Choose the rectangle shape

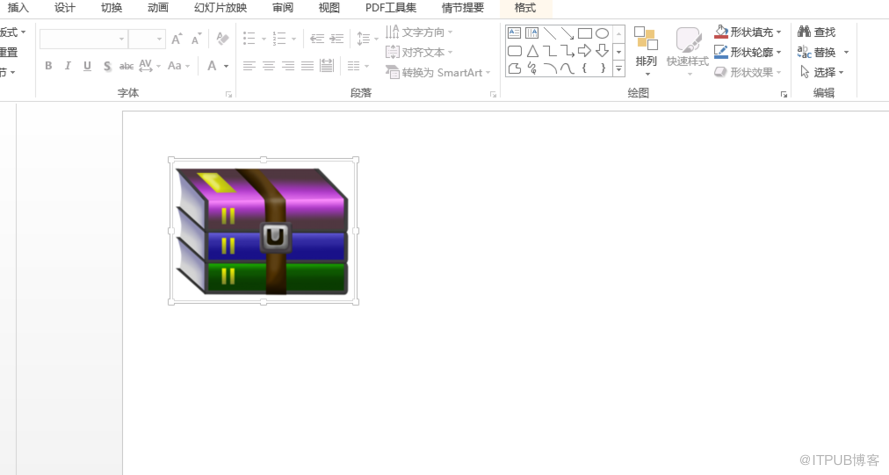coord(585,33)
